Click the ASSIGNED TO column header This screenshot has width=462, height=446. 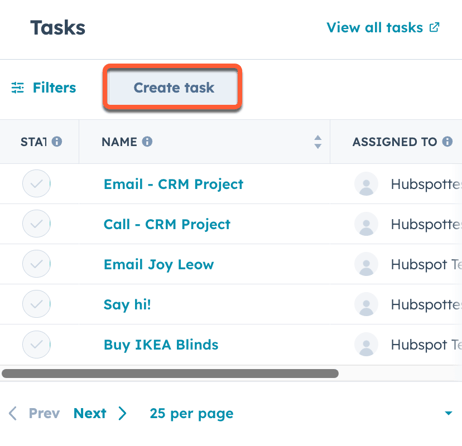point(395,142)
